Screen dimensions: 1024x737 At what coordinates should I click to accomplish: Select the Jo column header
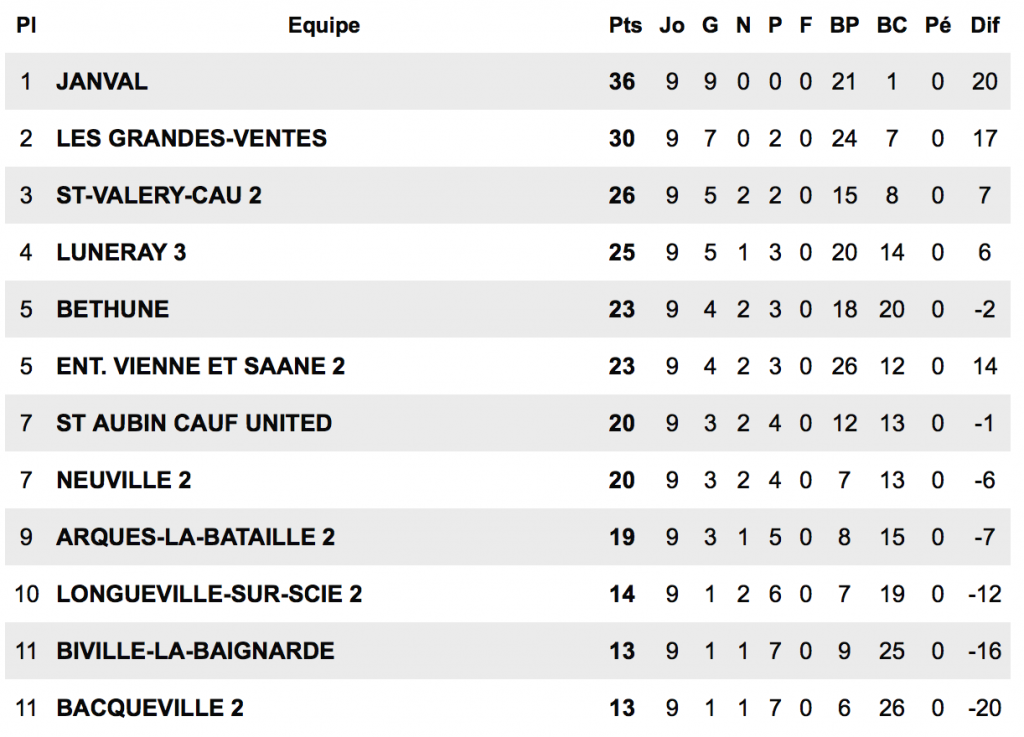pos(672,26)
